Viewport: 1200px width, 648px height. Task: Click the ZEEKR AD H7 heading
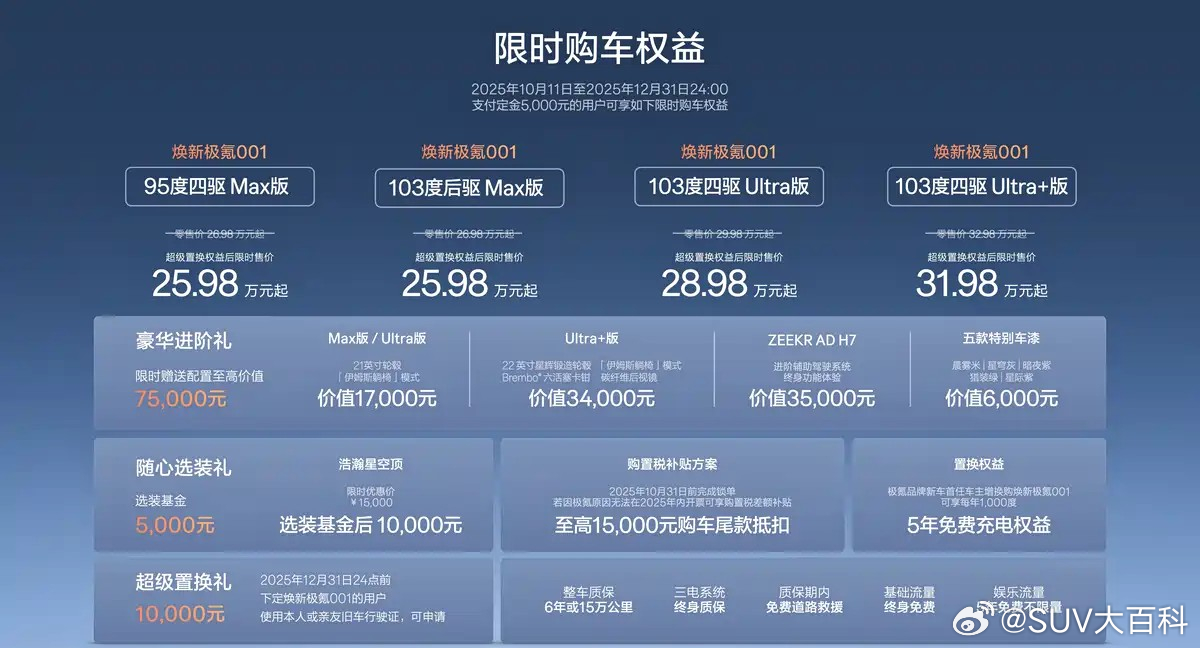click(812, 339)
